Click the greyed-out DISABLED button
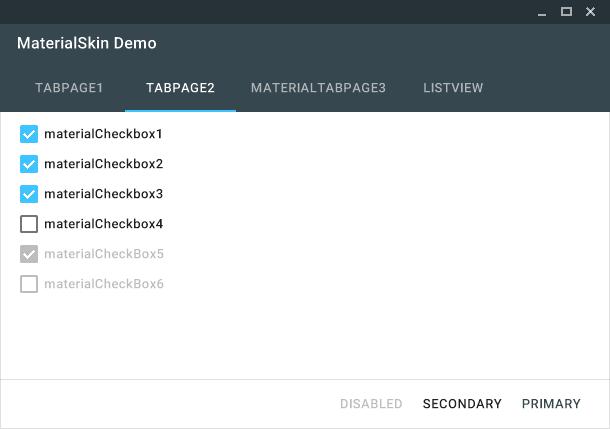Viewport: 610px width, 429px height. [x=371, y=404]
